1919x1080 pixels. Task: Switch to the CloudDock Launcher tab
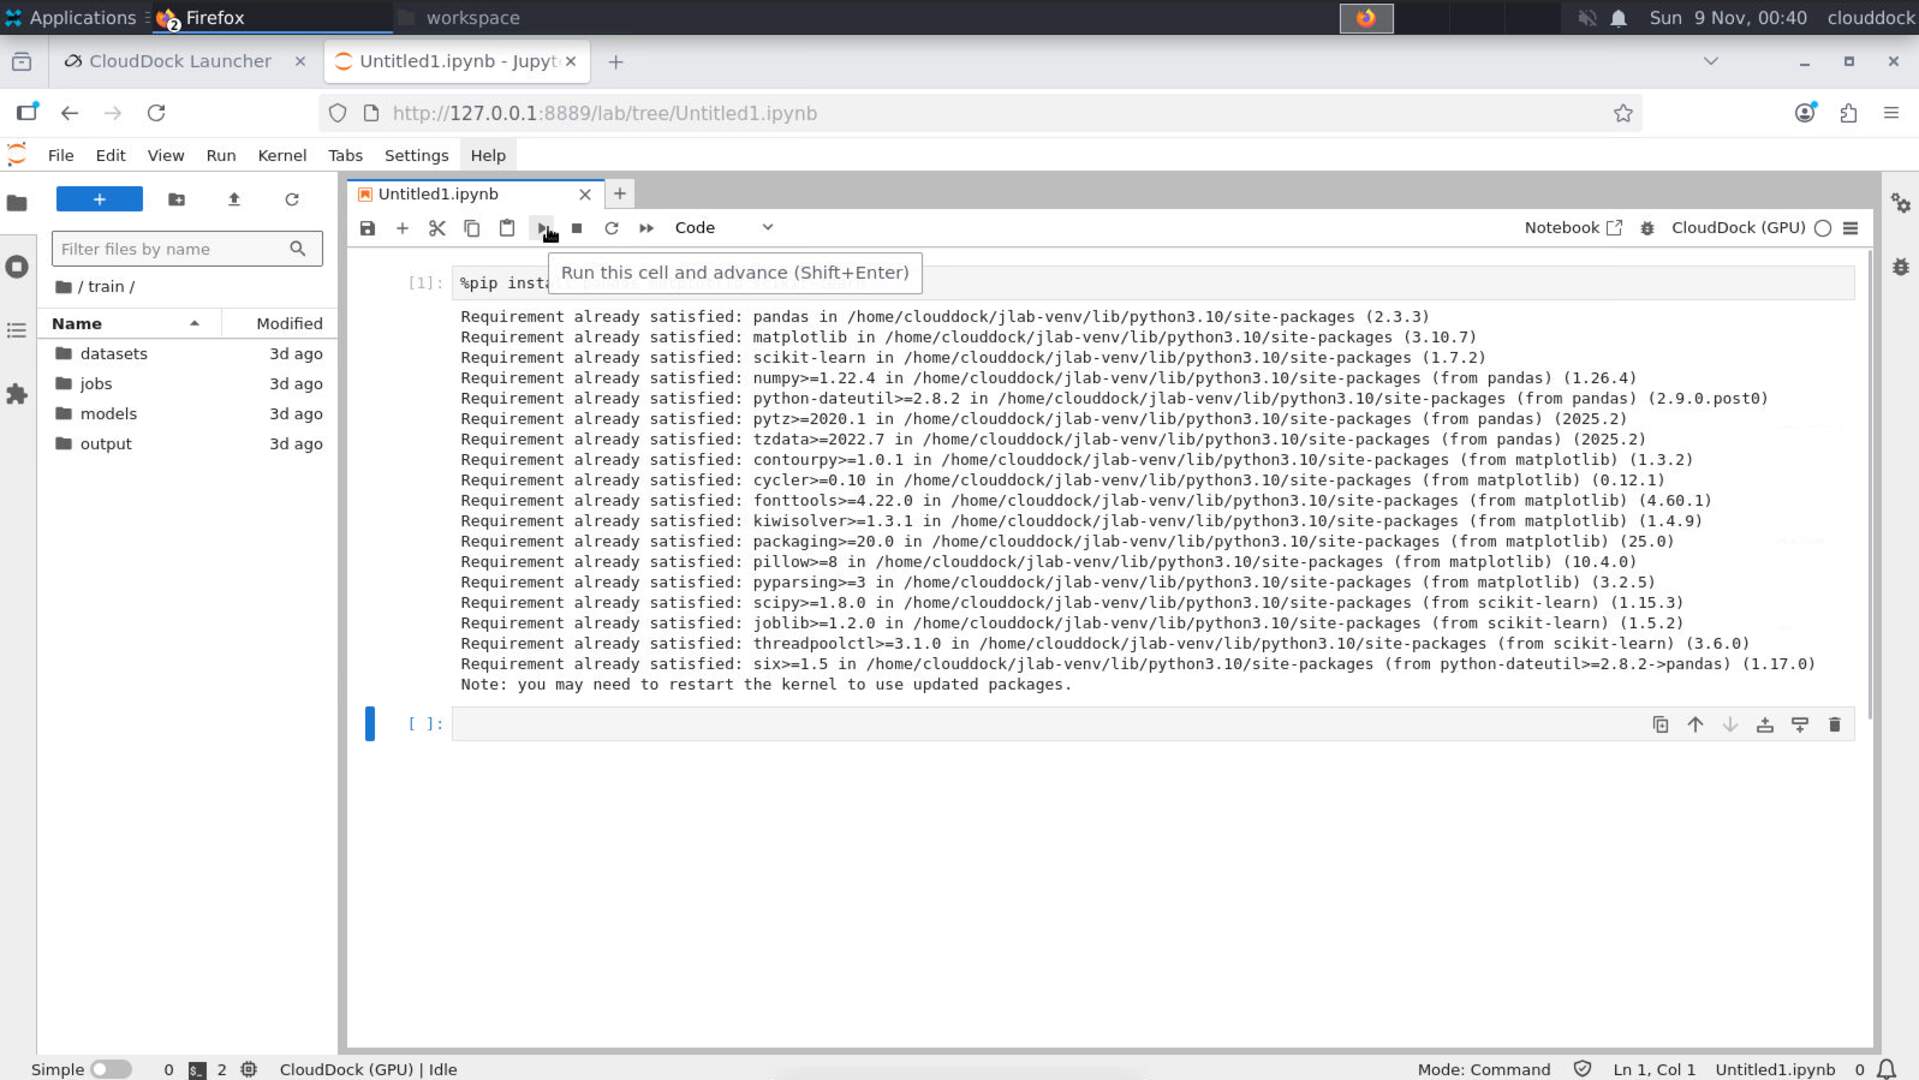click(x=180, y=61)
